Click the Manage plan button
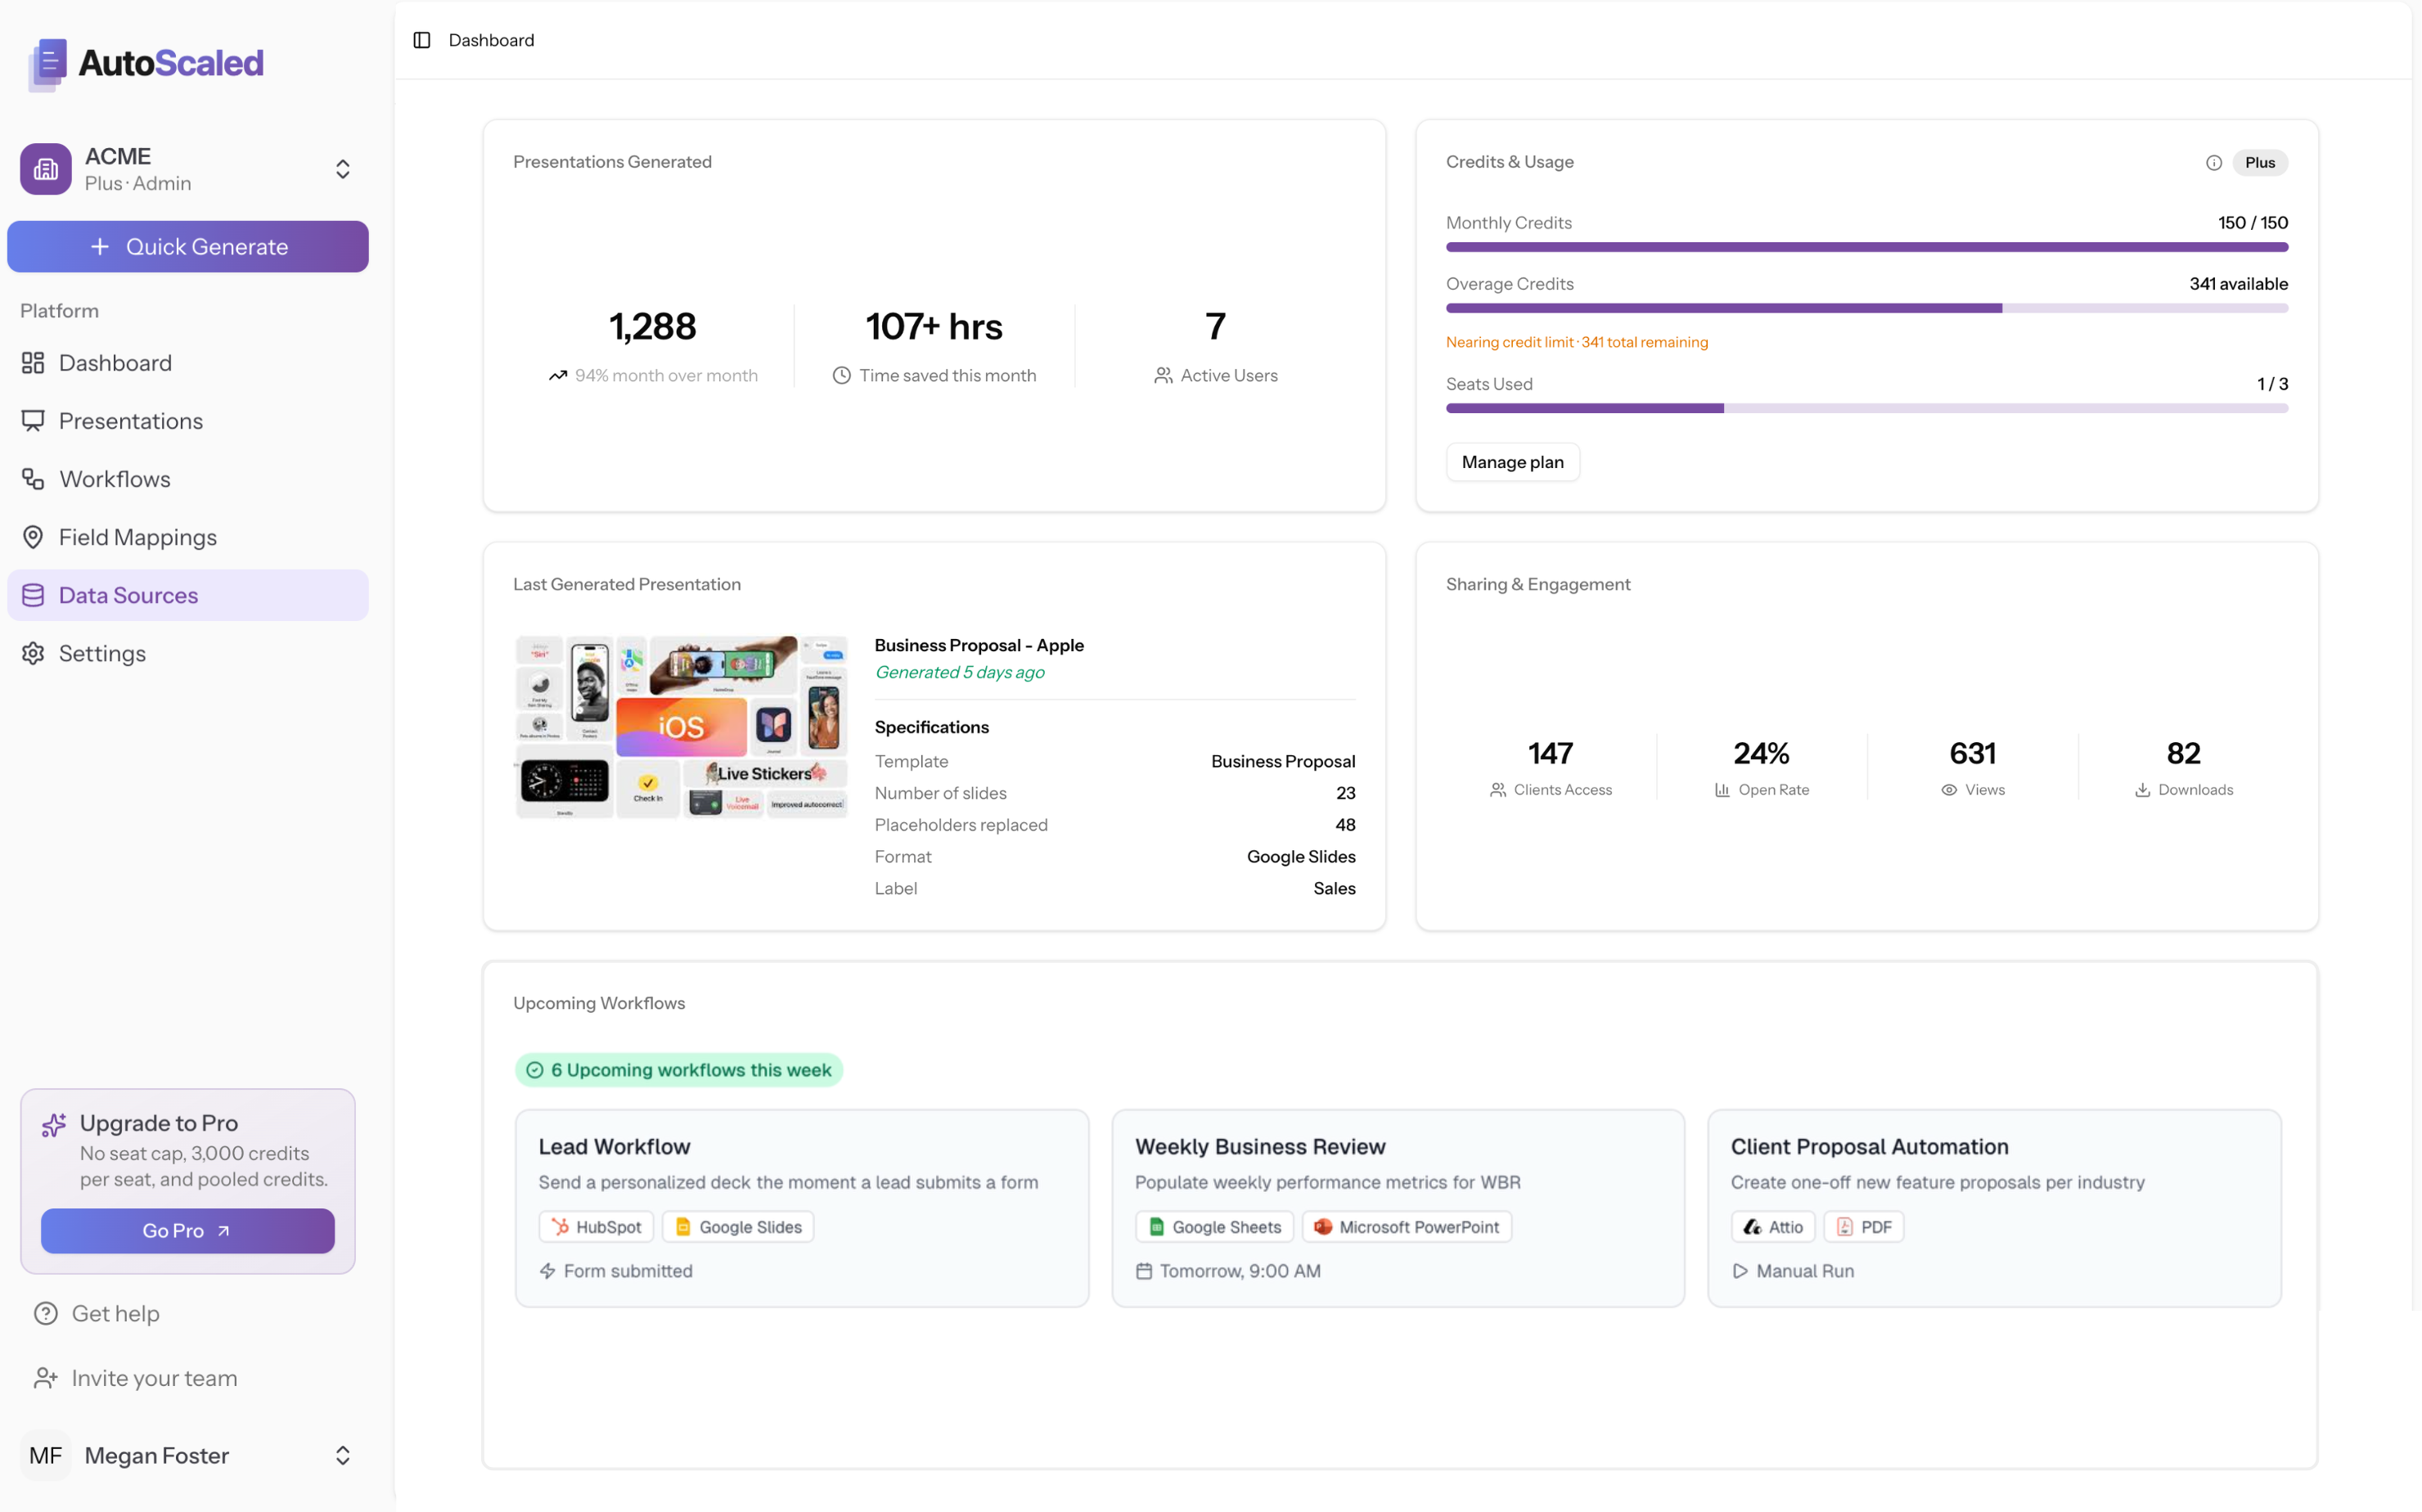This screenshot has width=2422, height=1512. 1512,462
